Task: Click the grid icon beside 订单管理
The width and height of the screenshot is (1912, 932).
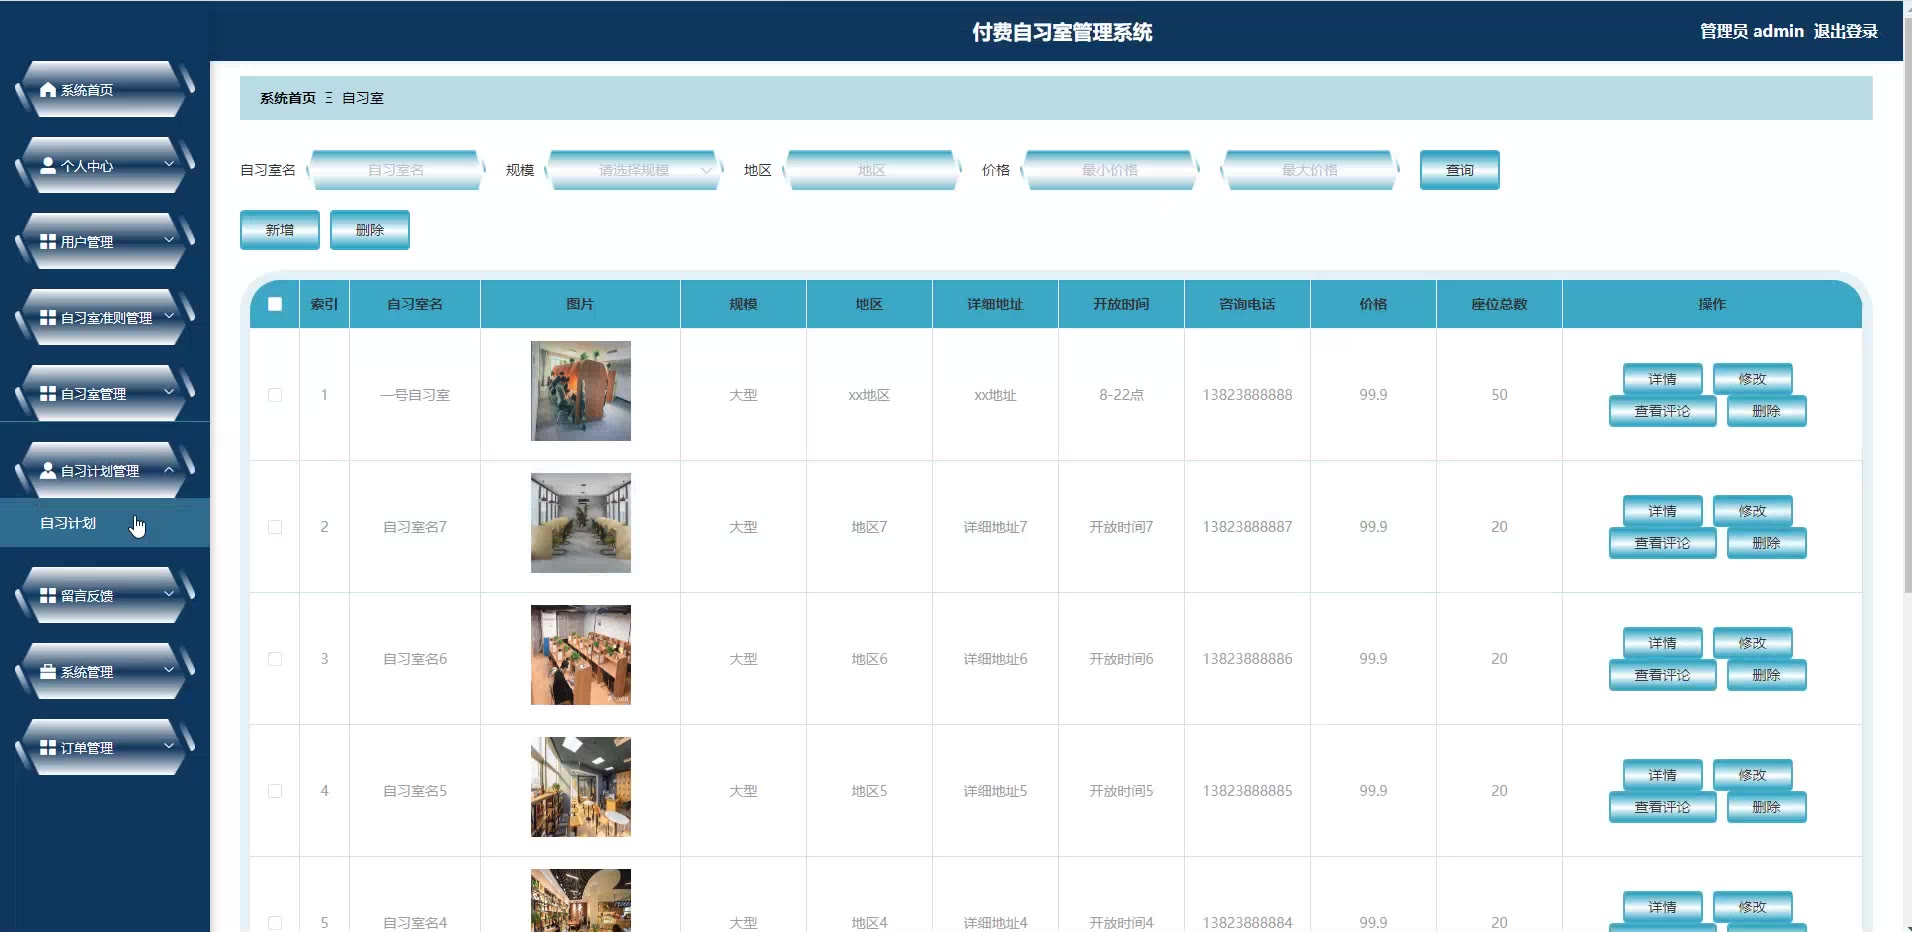Action: 48,748
